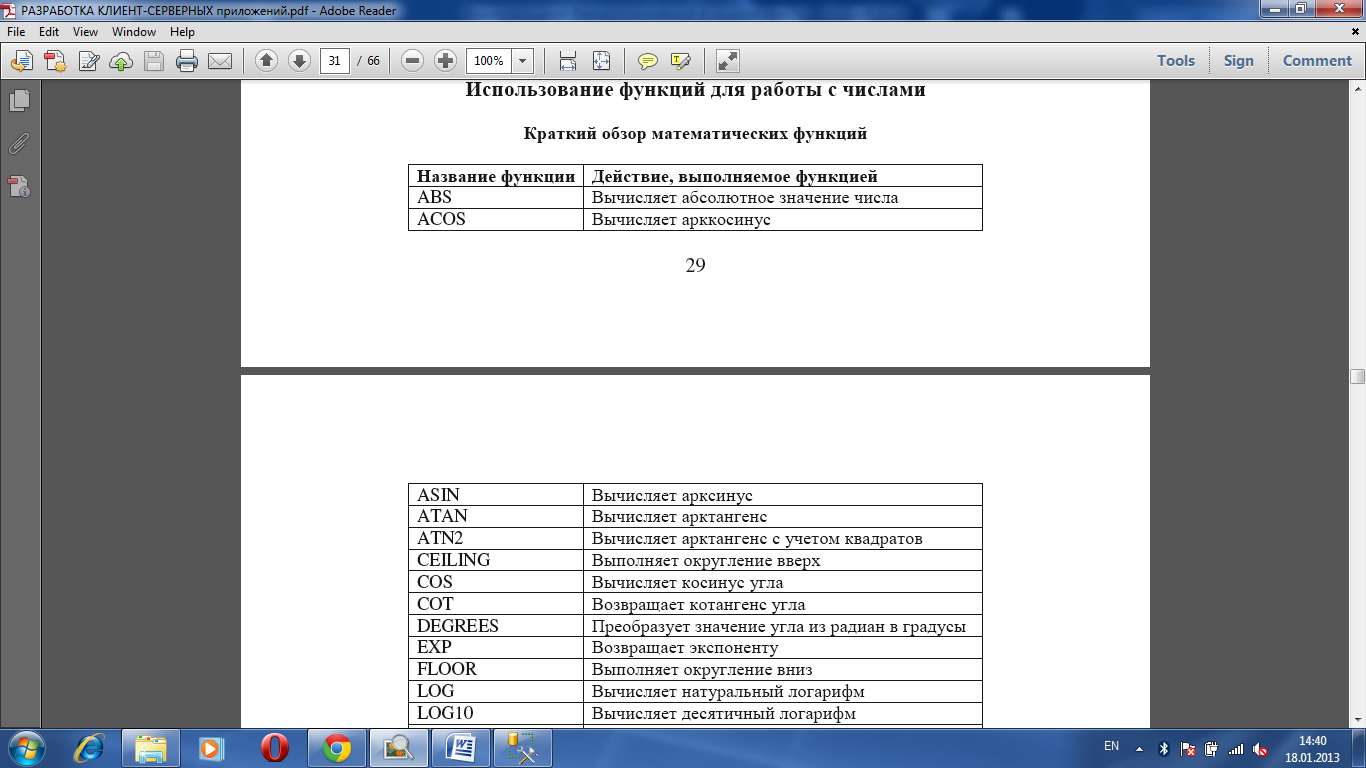
Task: Open Google Chrome from the taskbar
Action: [337, 748]
